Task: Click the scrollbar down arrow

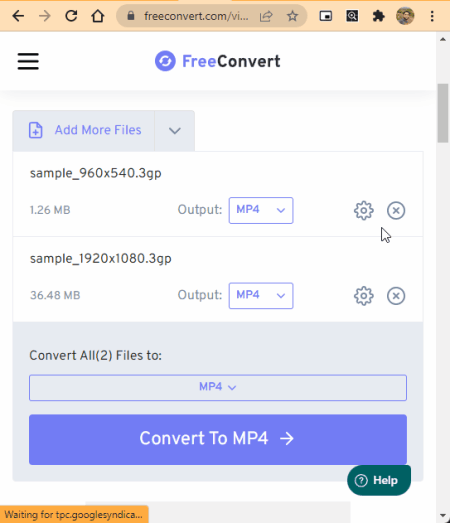Action: click(x=443, y=516)
